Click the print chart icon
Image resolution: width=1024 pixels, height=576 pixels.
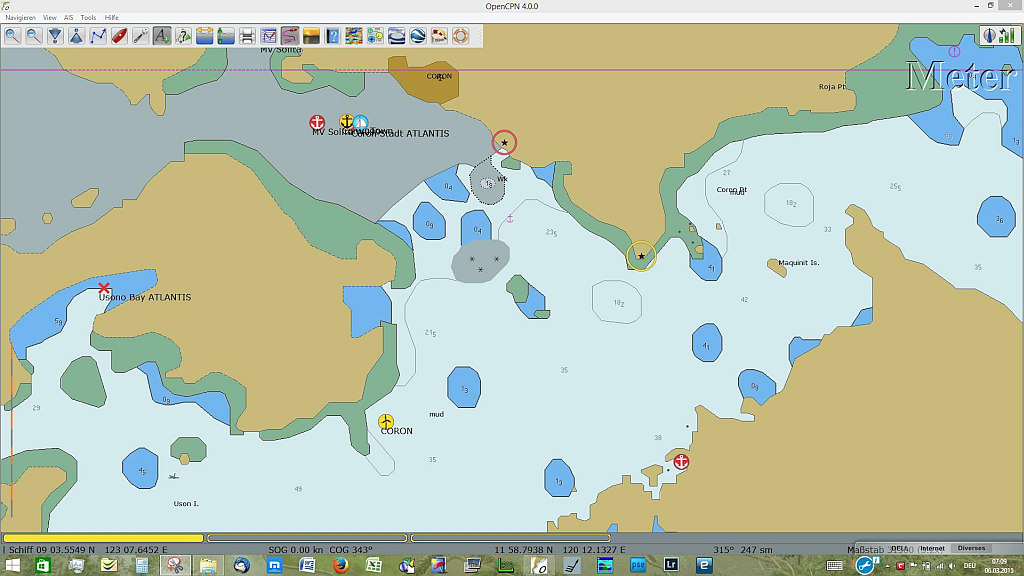click(x=247, y=36)
